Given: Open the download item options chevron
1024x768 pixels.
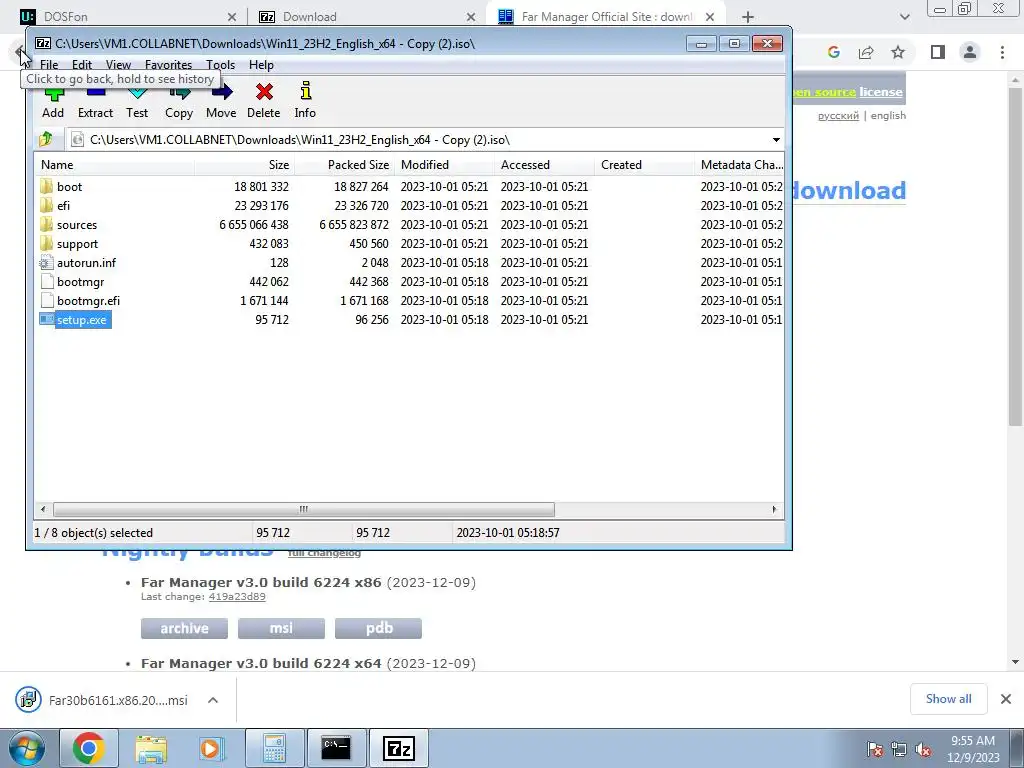Looking at the screenshot, I should click(x=213, y=700).
